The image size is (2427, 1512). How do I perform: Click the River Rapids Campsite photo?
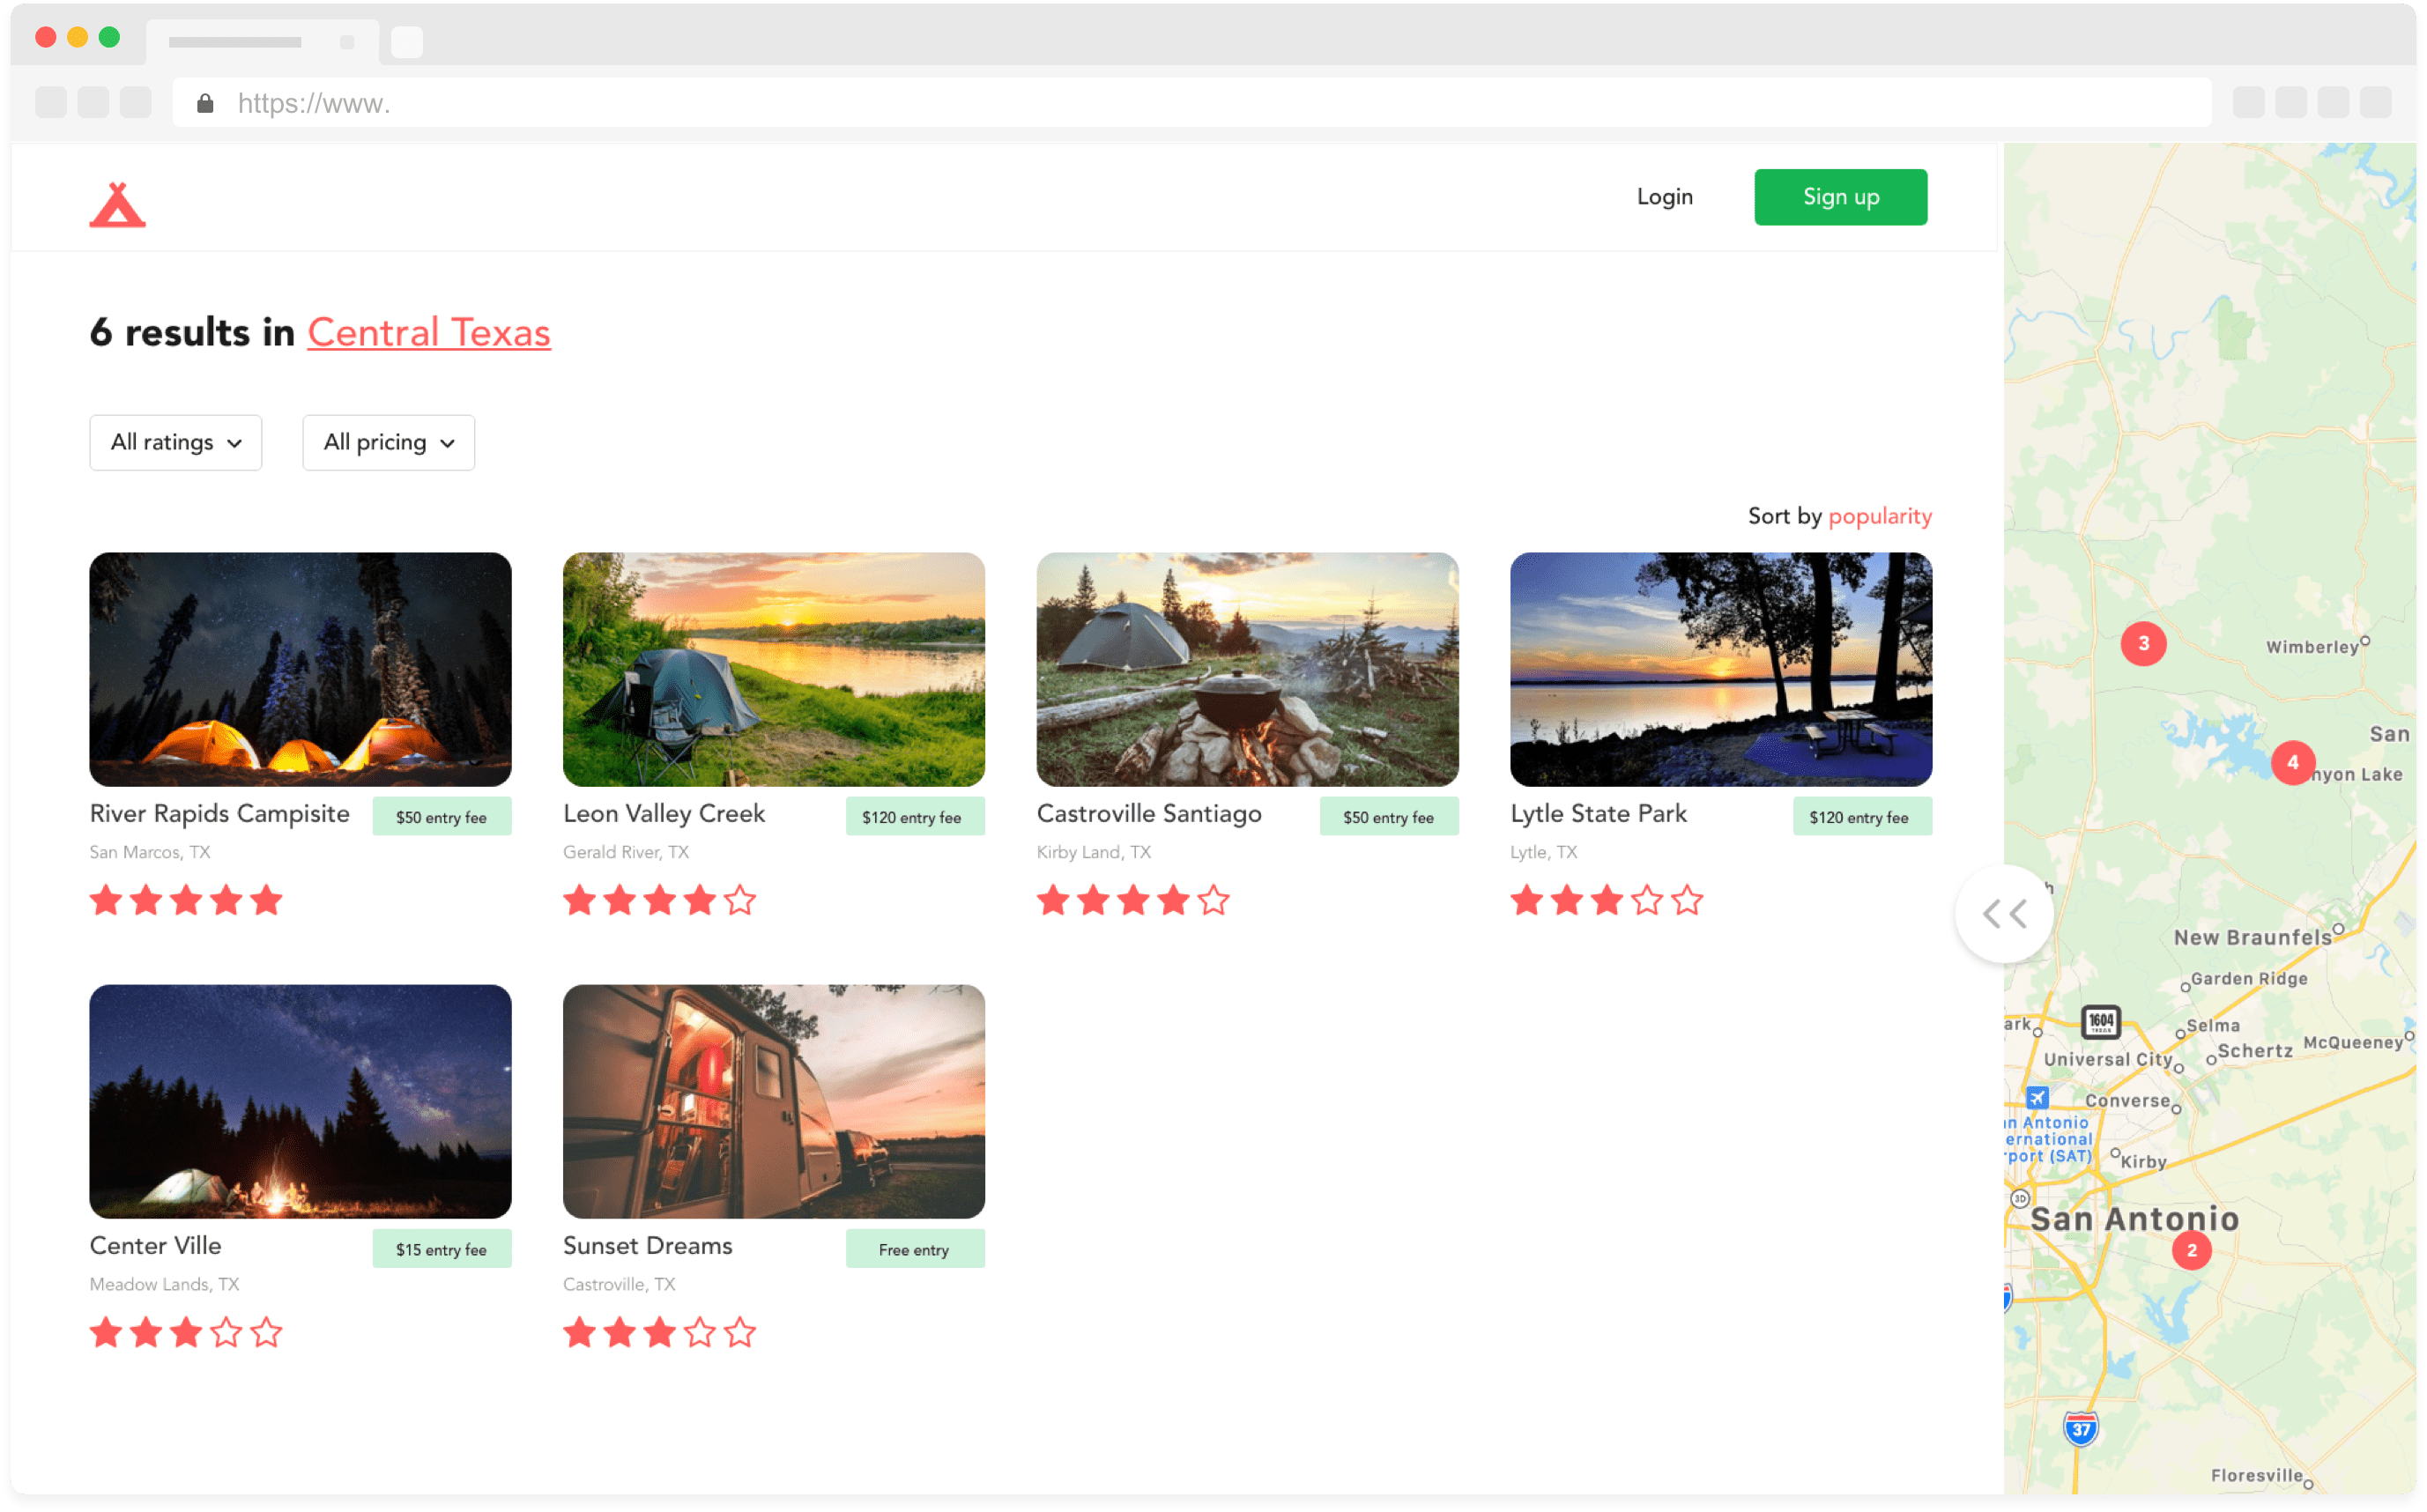click(300, 669)
